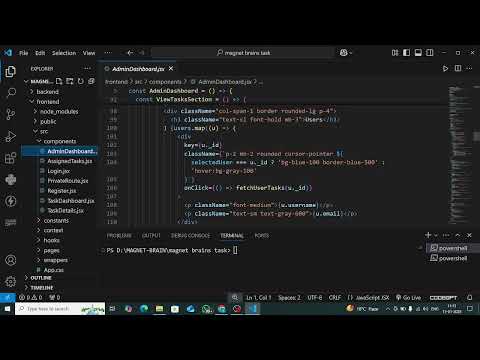The height and width of the screenshot is (360, 480).
Task: Toggle the bottom panel layout icon
Action: [418, 53]
